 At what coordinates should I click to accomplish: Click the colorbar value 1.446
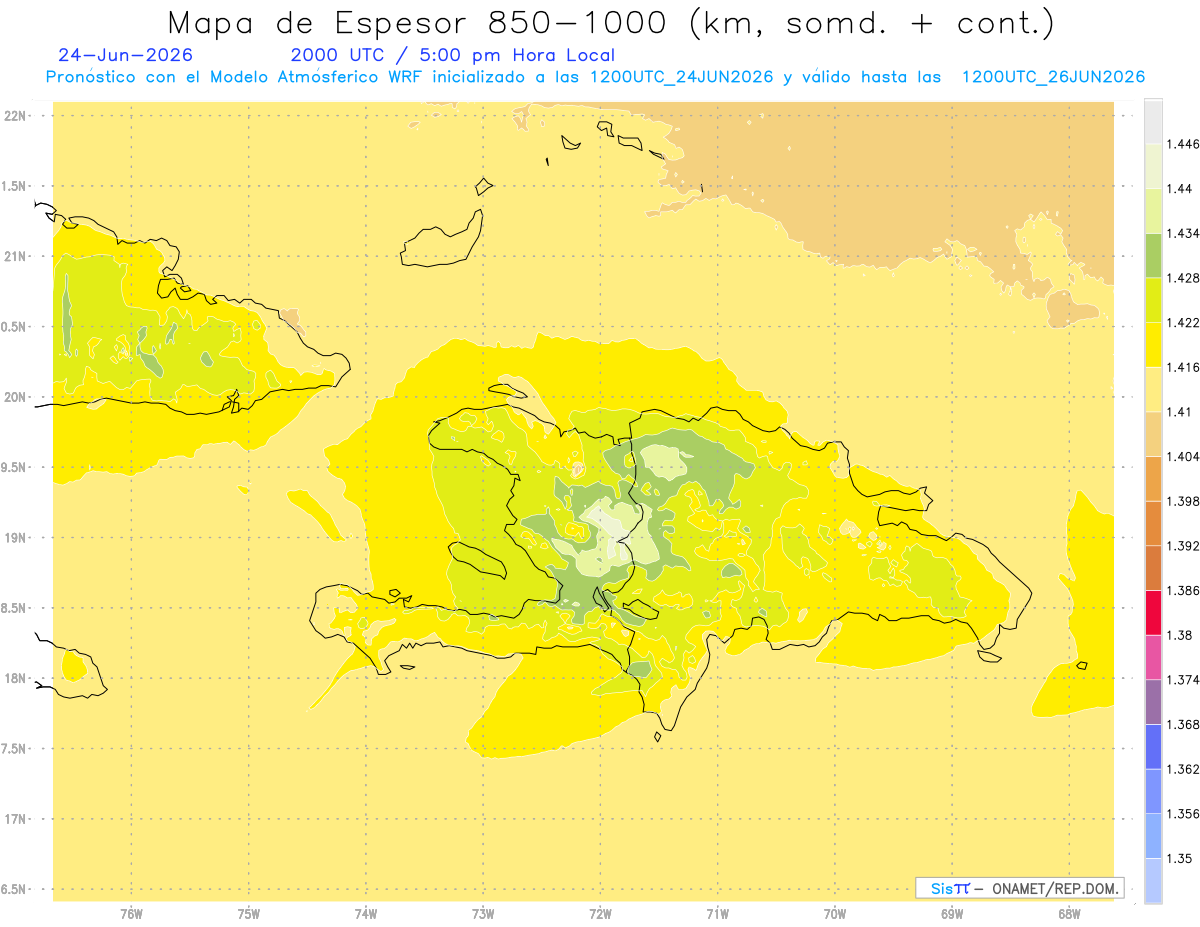click(x=1183, y=144)
